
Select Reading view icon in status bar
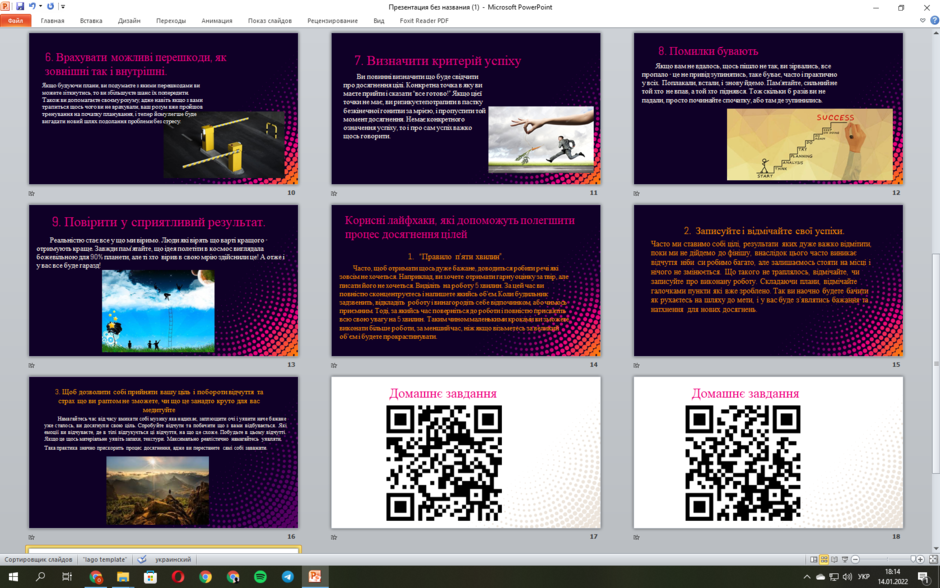834,559
